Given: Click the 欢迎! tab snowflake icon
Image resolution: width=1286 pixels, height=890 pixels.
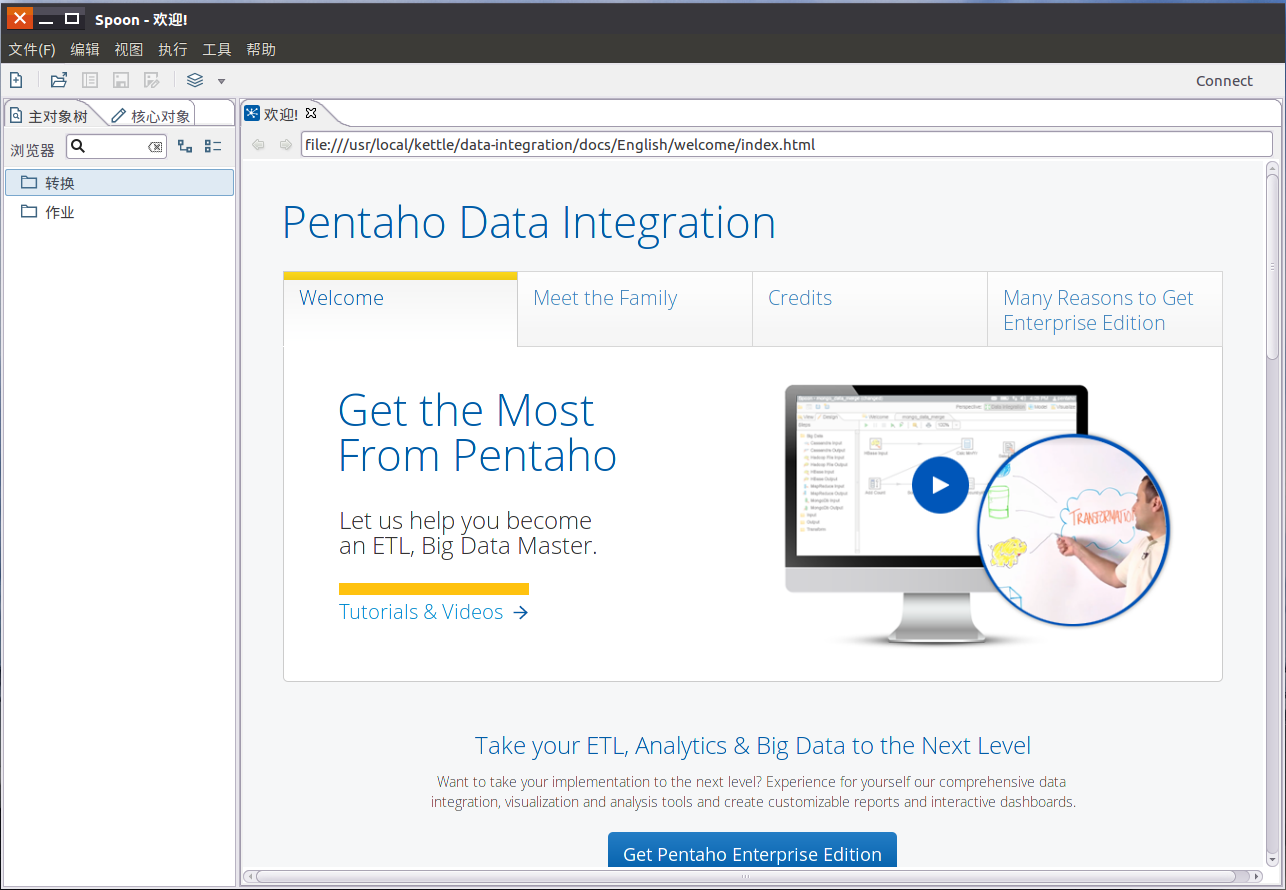Looking at the screenshot, I should pos(252,113).
